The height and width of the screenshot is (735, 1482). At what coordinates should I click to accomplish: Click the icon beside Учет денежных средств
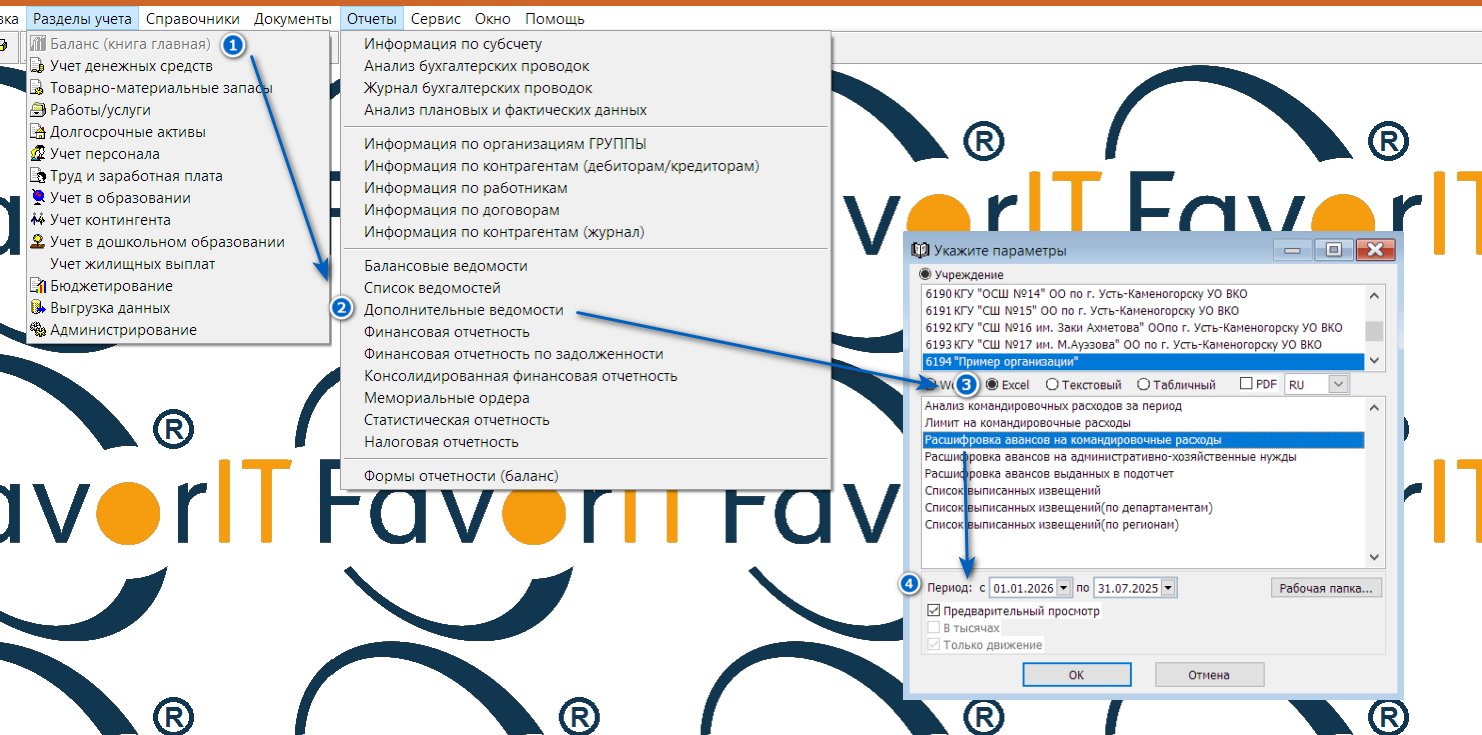pyautogui.click(x=39, y=66)
